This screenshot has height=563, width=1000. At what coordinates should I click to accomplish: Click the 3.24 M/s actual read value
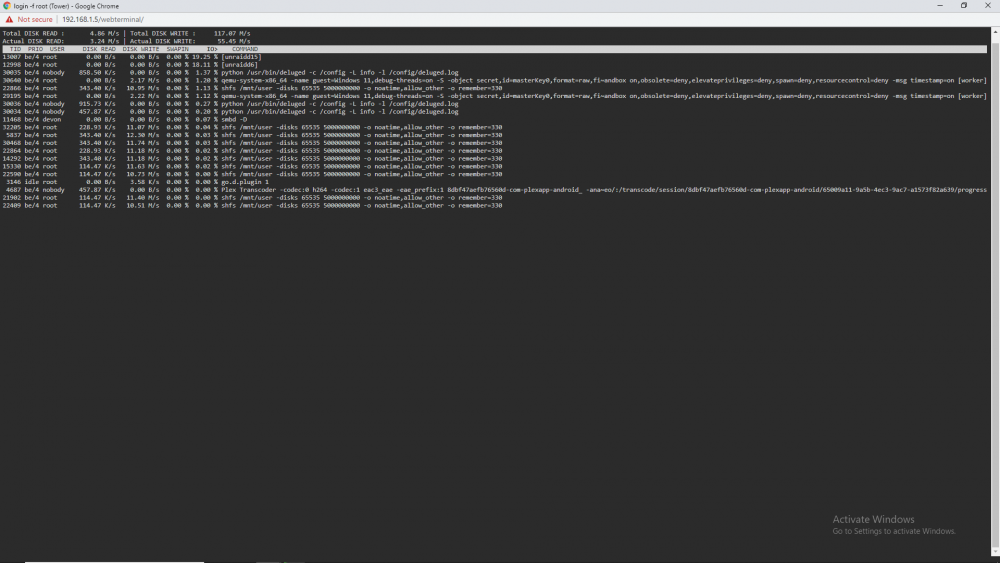(104, 41)
